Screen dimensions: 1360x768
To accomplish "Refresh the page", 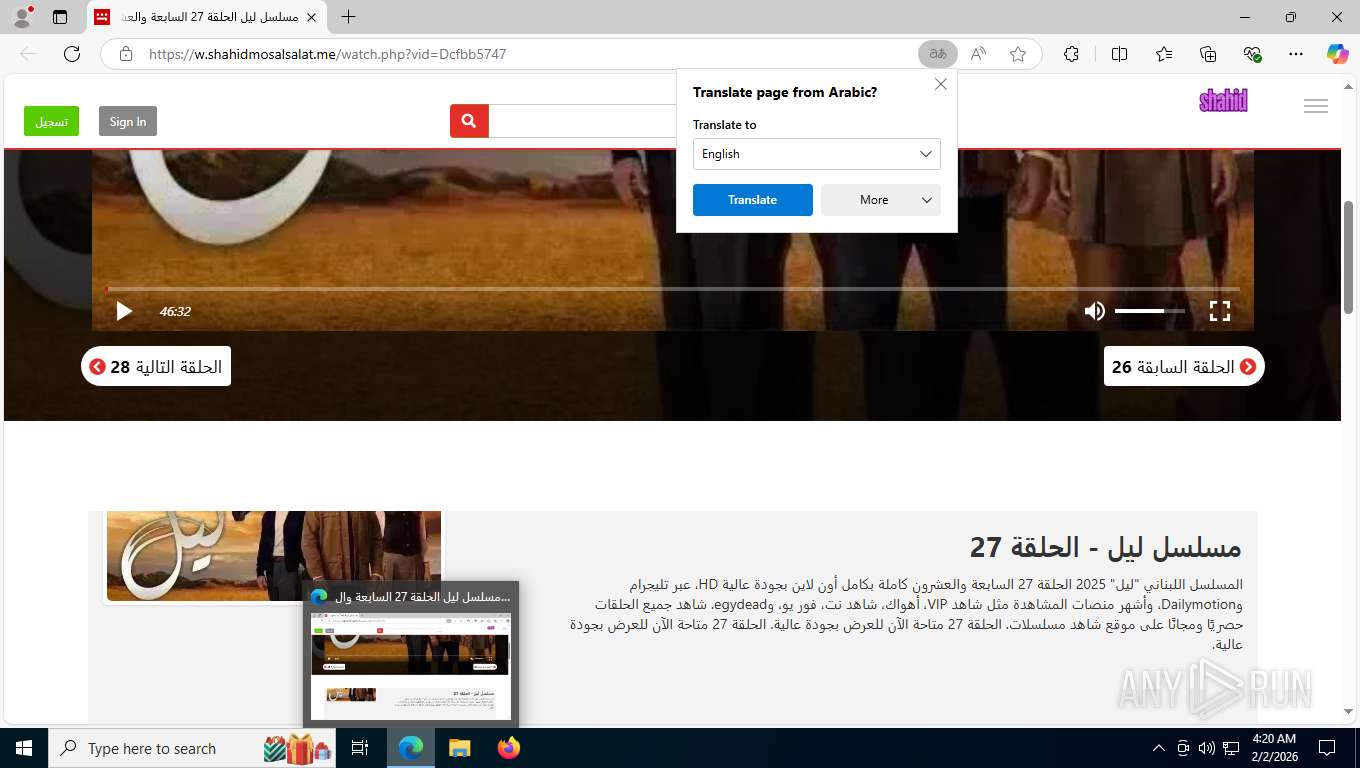I will tap(72, 54).
